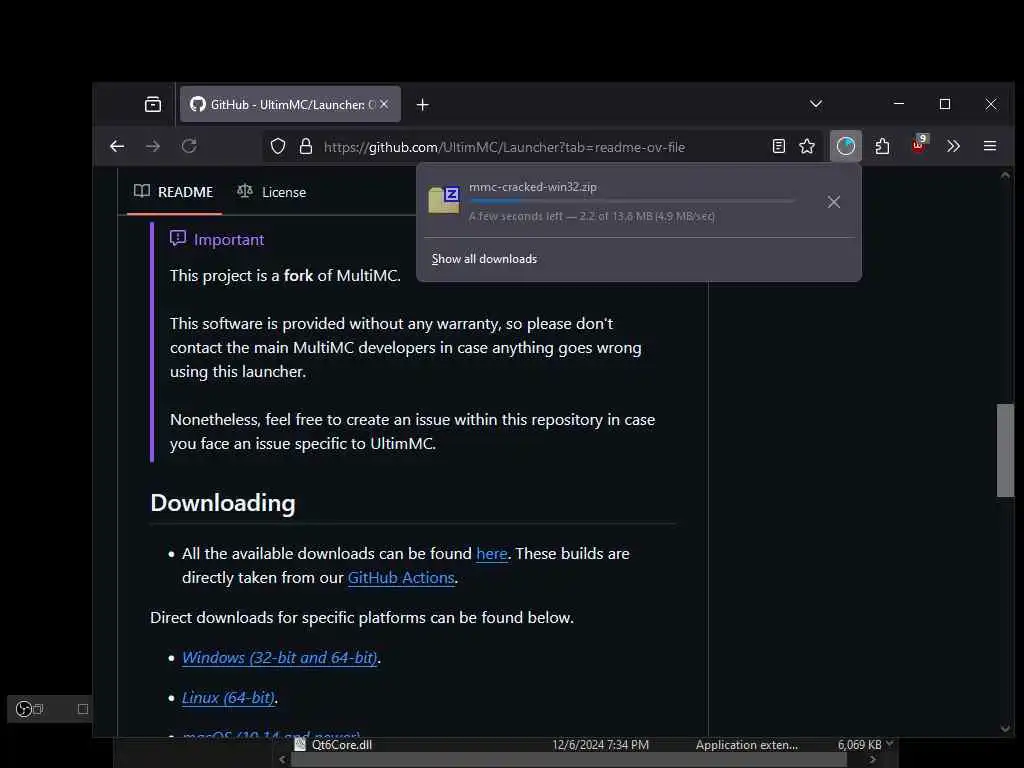
Task: Open the 'here' downloads link
Action: click(492, 554)
